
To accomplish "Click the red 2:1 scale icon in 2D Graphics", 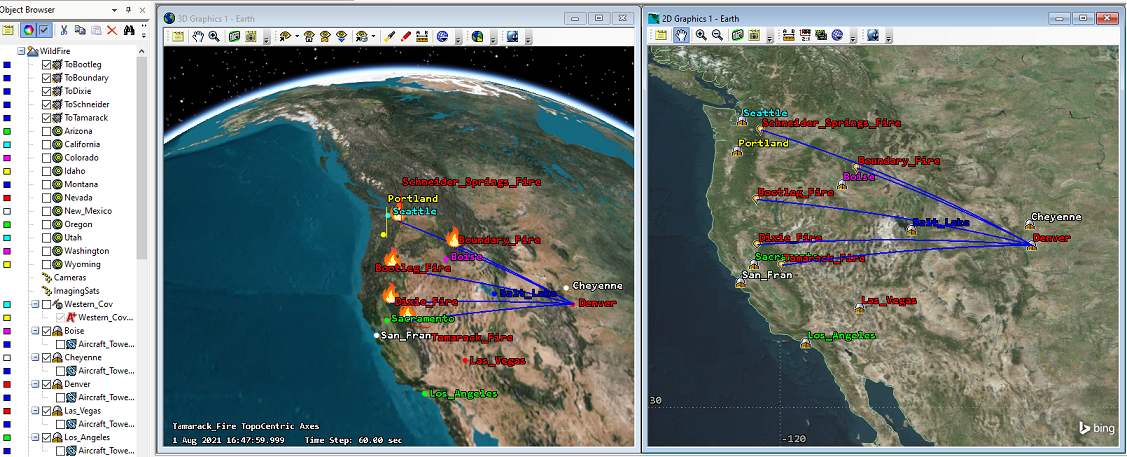I will pyautogui.click(x=805, y=35).
